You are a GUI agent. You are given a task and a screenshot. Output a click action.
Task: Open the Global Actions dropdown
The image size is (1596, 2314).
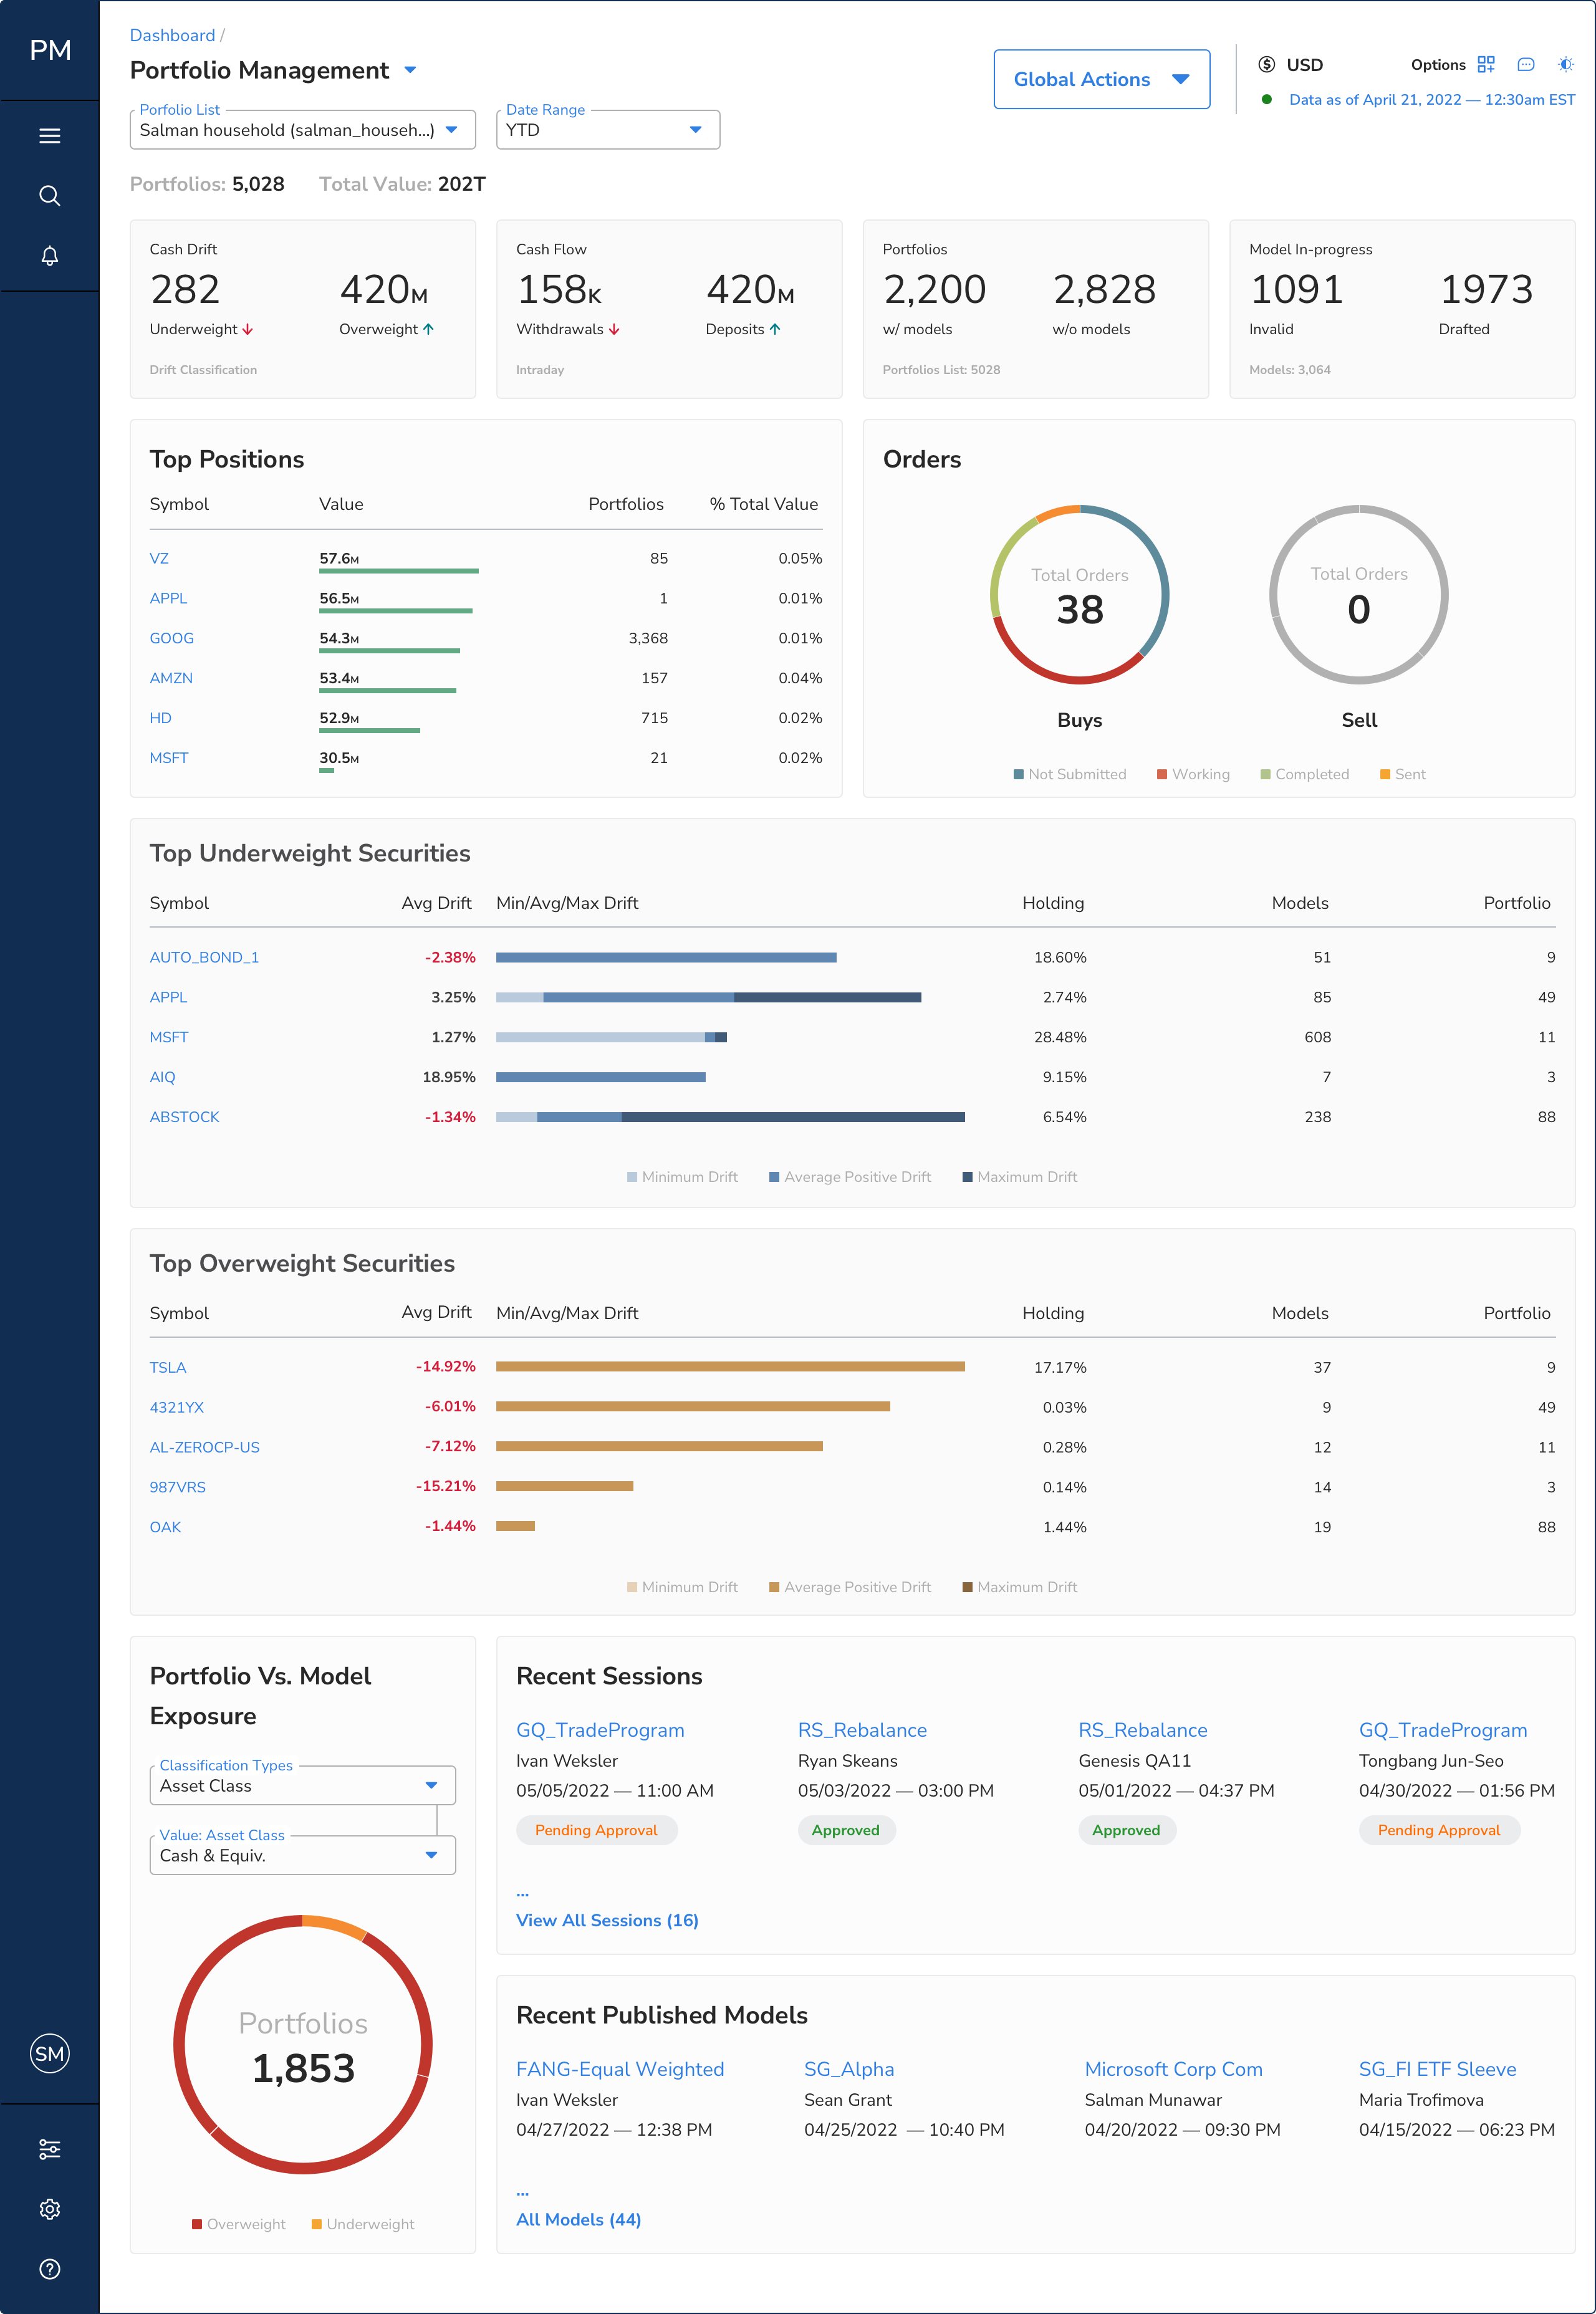click(x=1101, y=79)
